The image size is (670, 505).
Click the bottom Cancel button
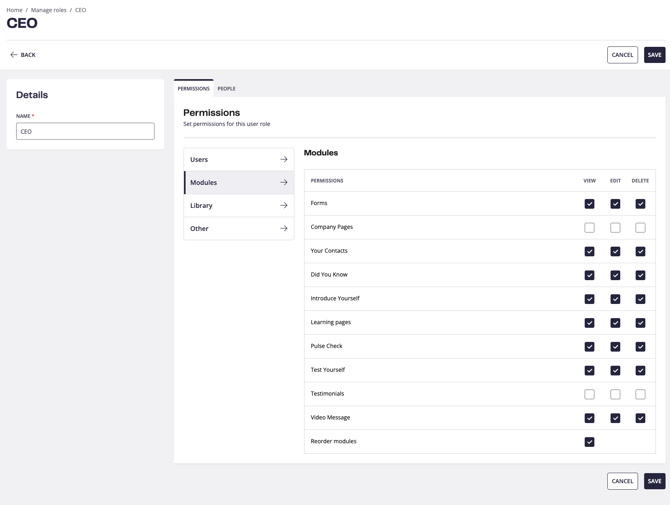[x=622, y=481]
